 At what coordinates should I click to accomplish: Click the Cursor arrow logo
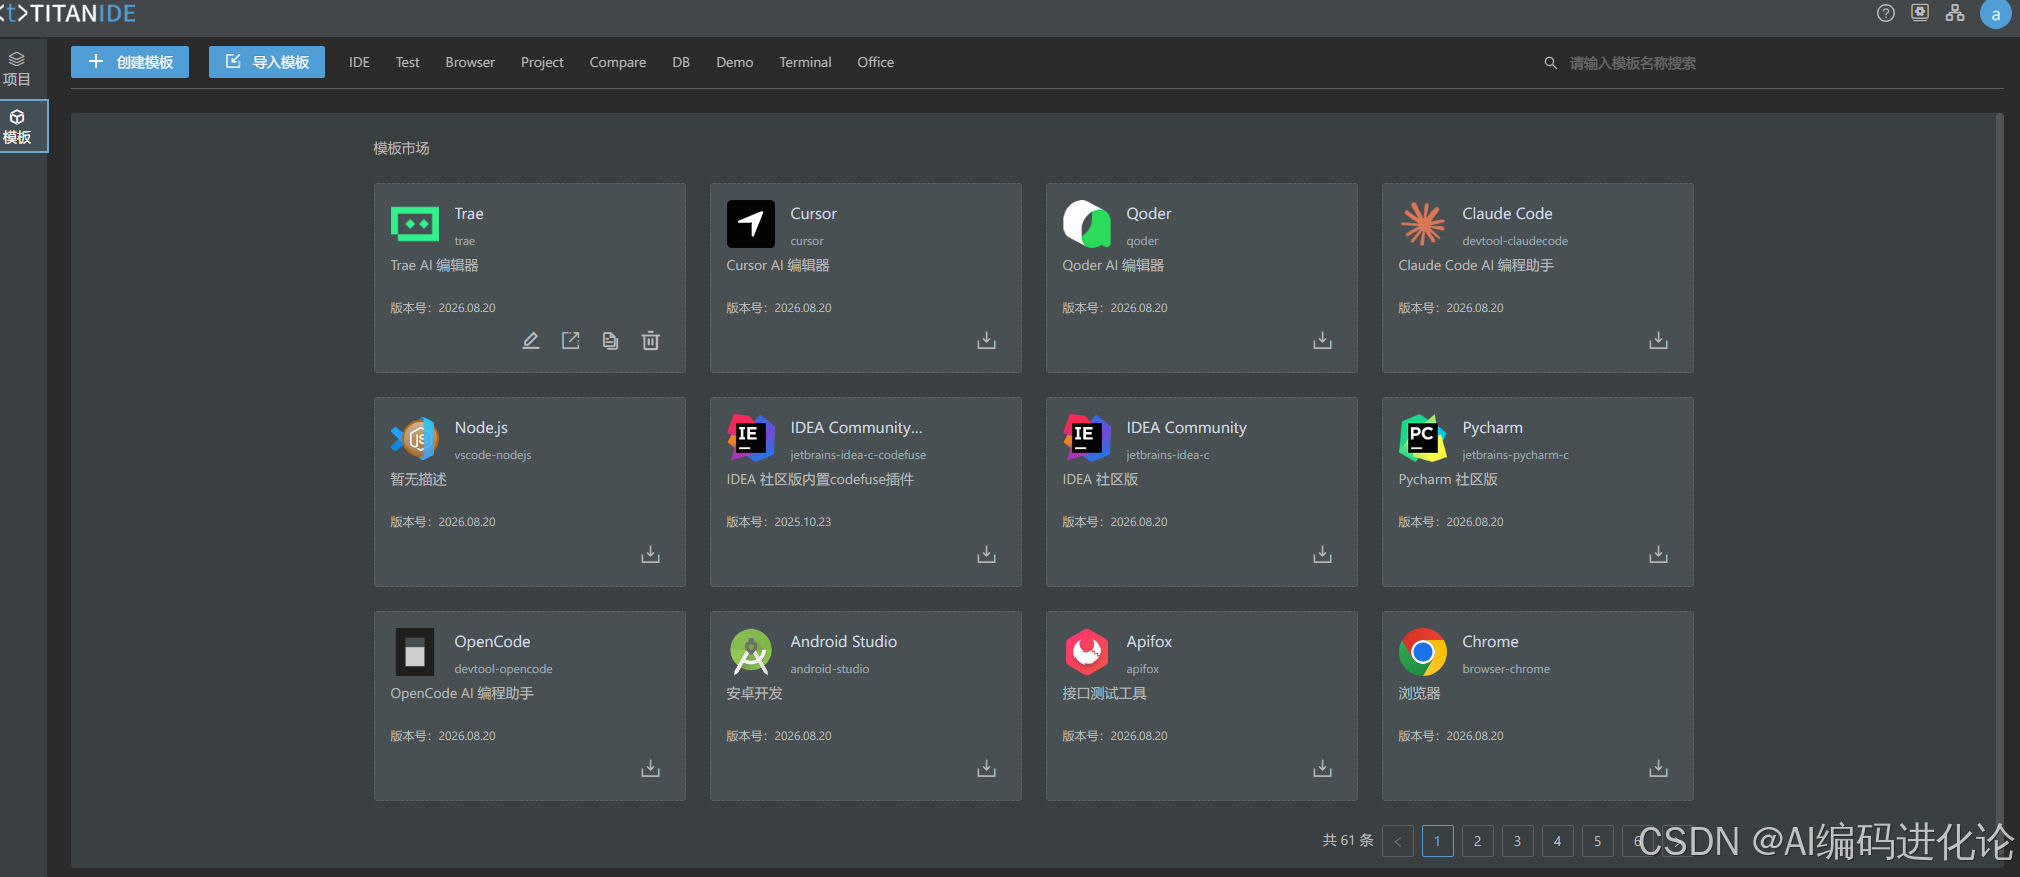click(x=751, y=224)
